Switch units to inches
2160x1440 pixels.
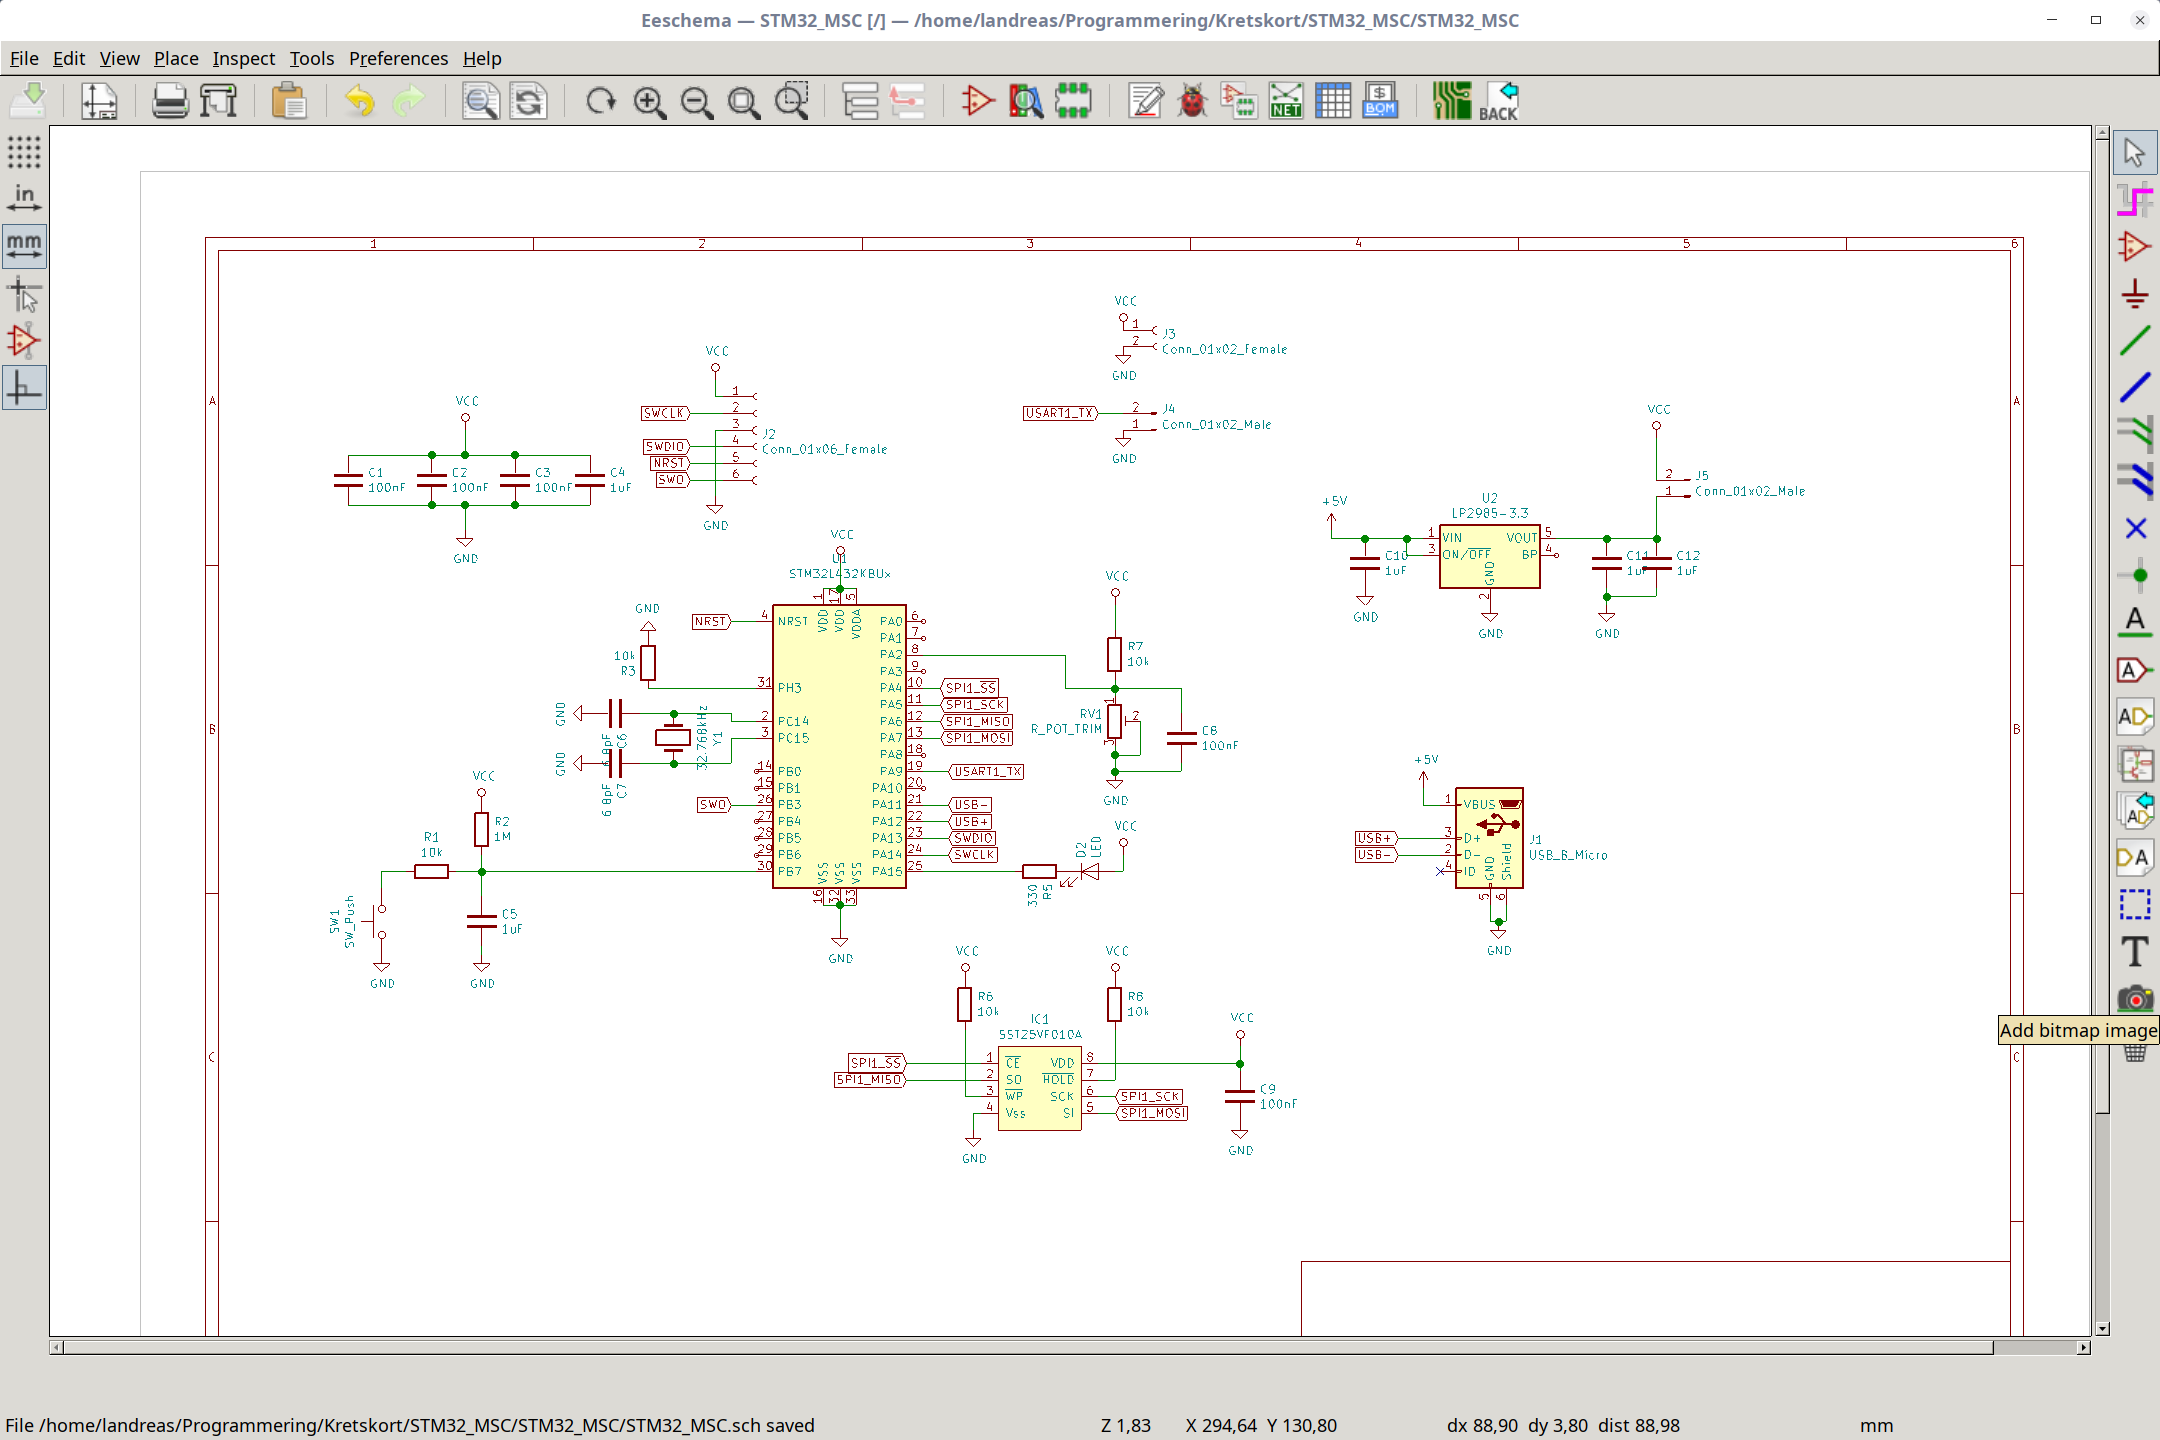pyautogui.click(x=24, y=198)
